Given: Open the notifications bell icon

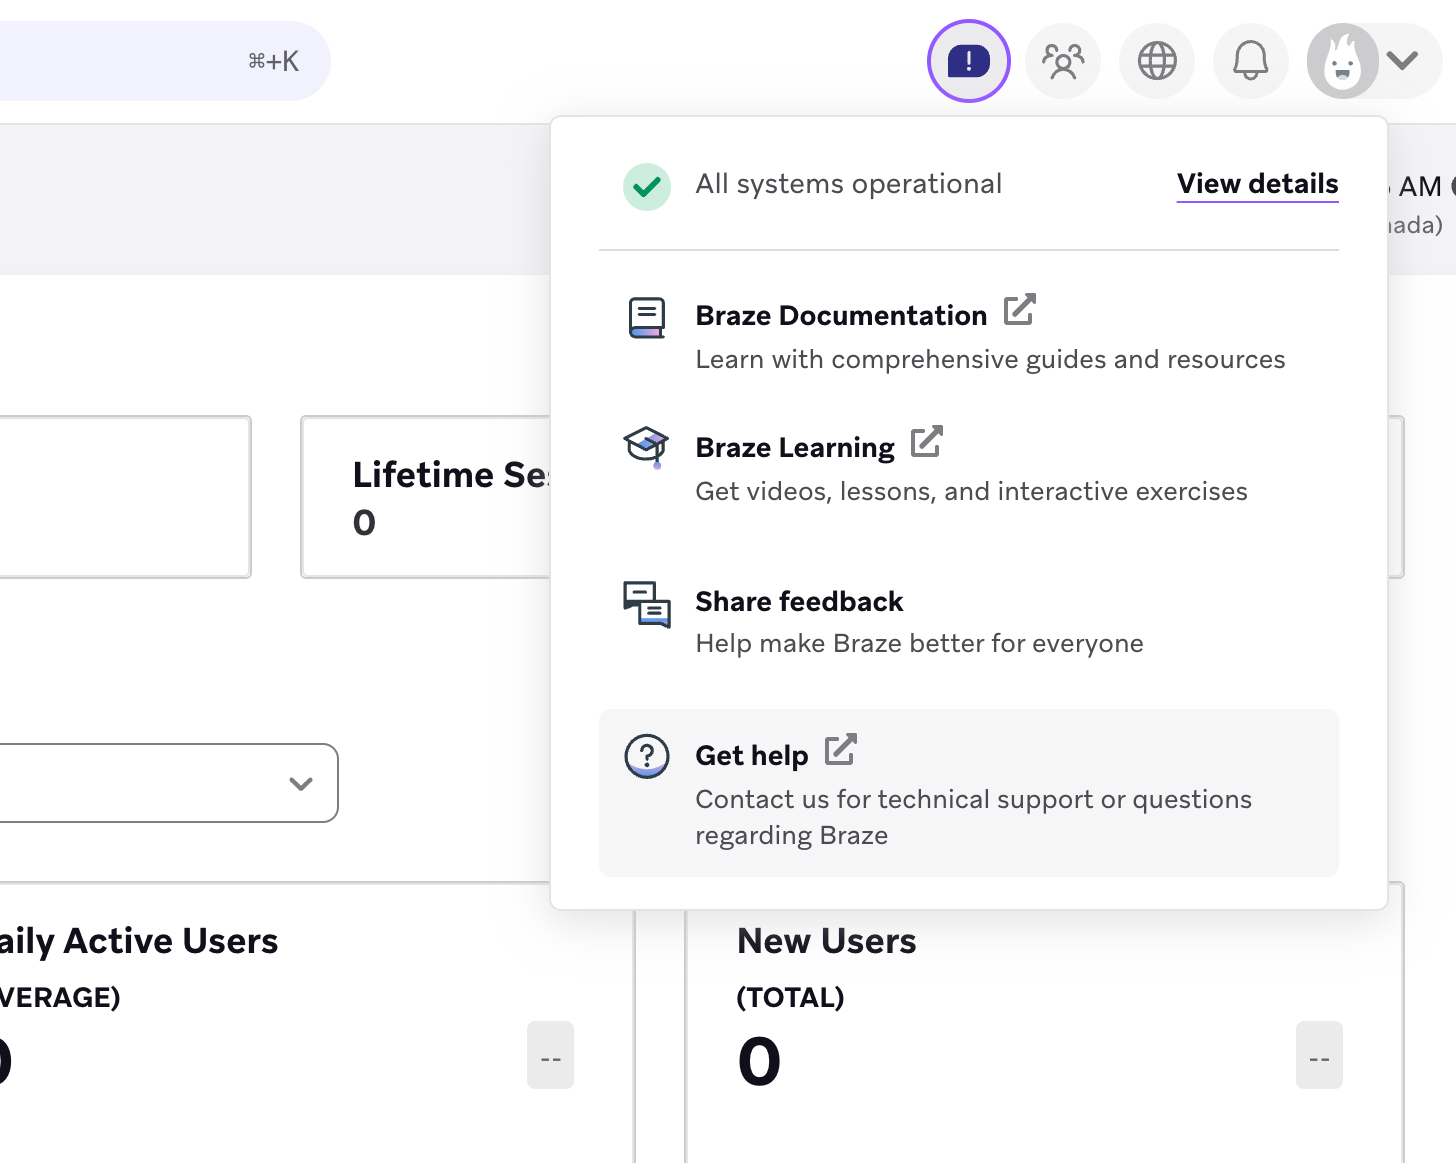Looking at the screenshot, I should coord(1250,60).
